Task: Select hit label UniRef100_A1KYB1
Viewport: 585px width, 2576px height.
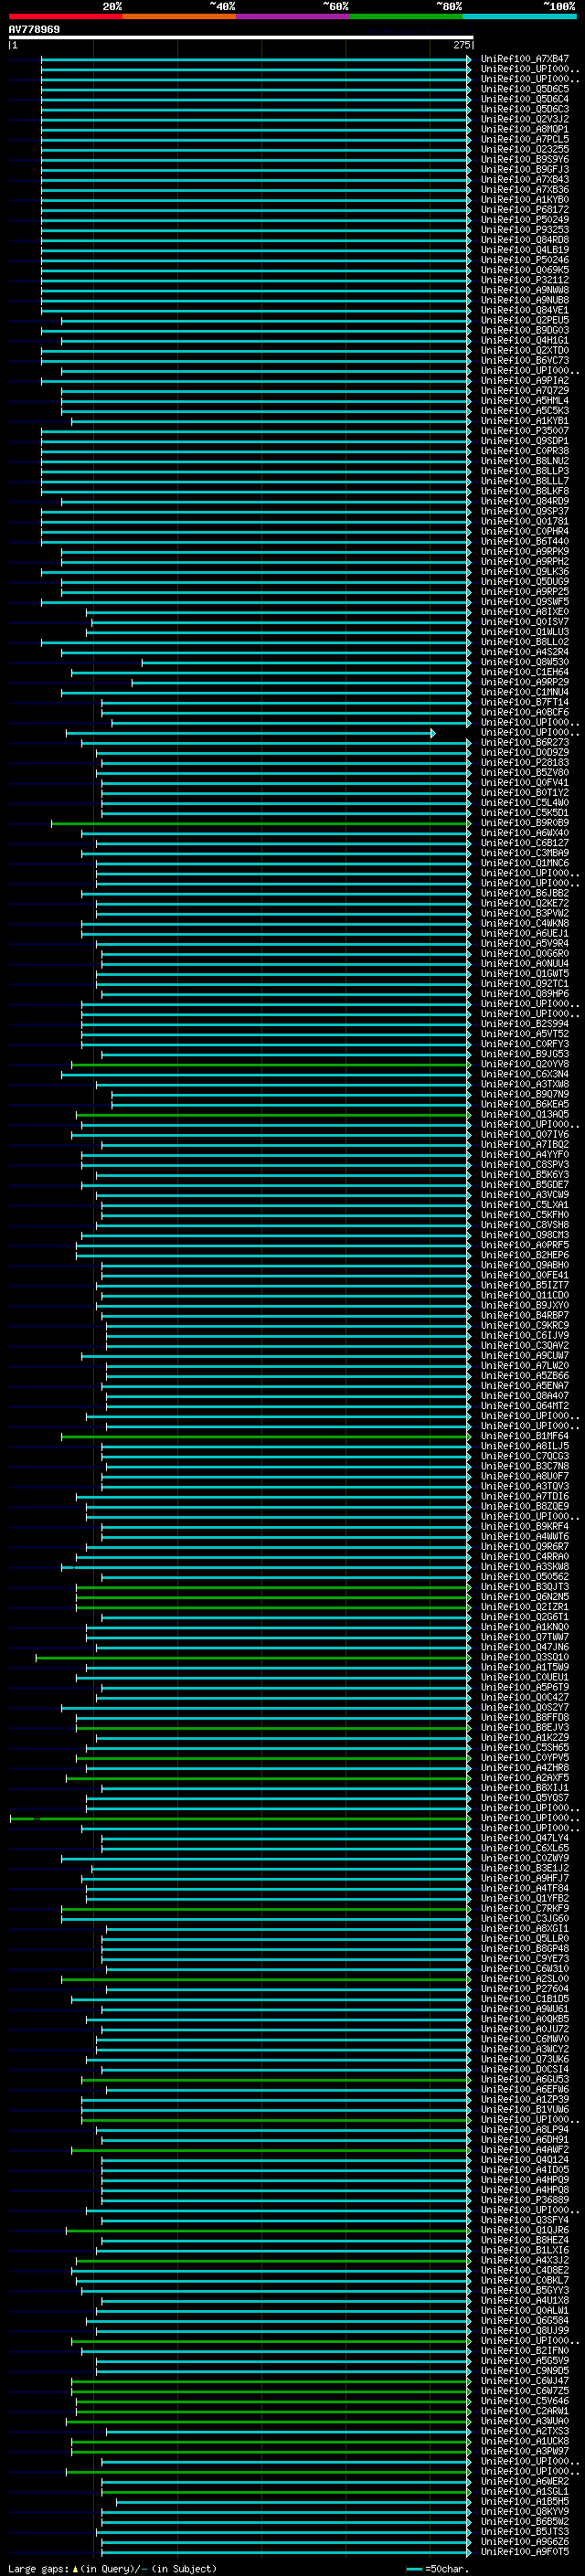Action: [x=524, y=421]
